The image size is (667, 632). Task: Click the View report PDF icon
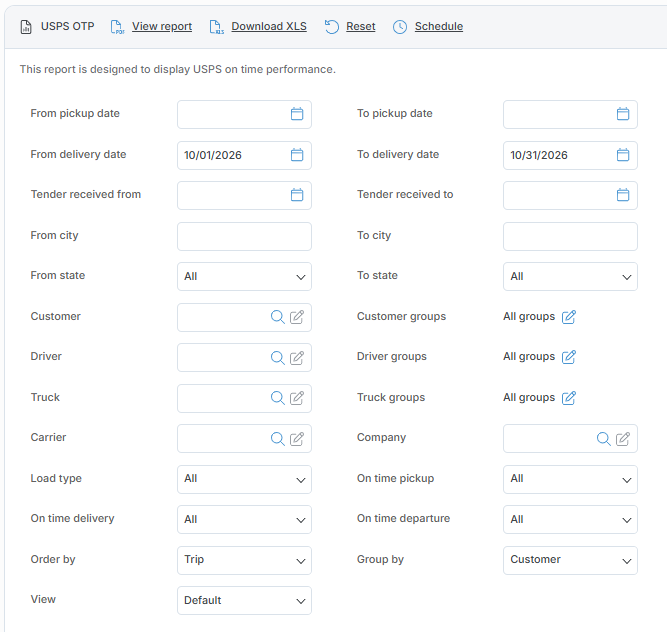pos(117,27)
